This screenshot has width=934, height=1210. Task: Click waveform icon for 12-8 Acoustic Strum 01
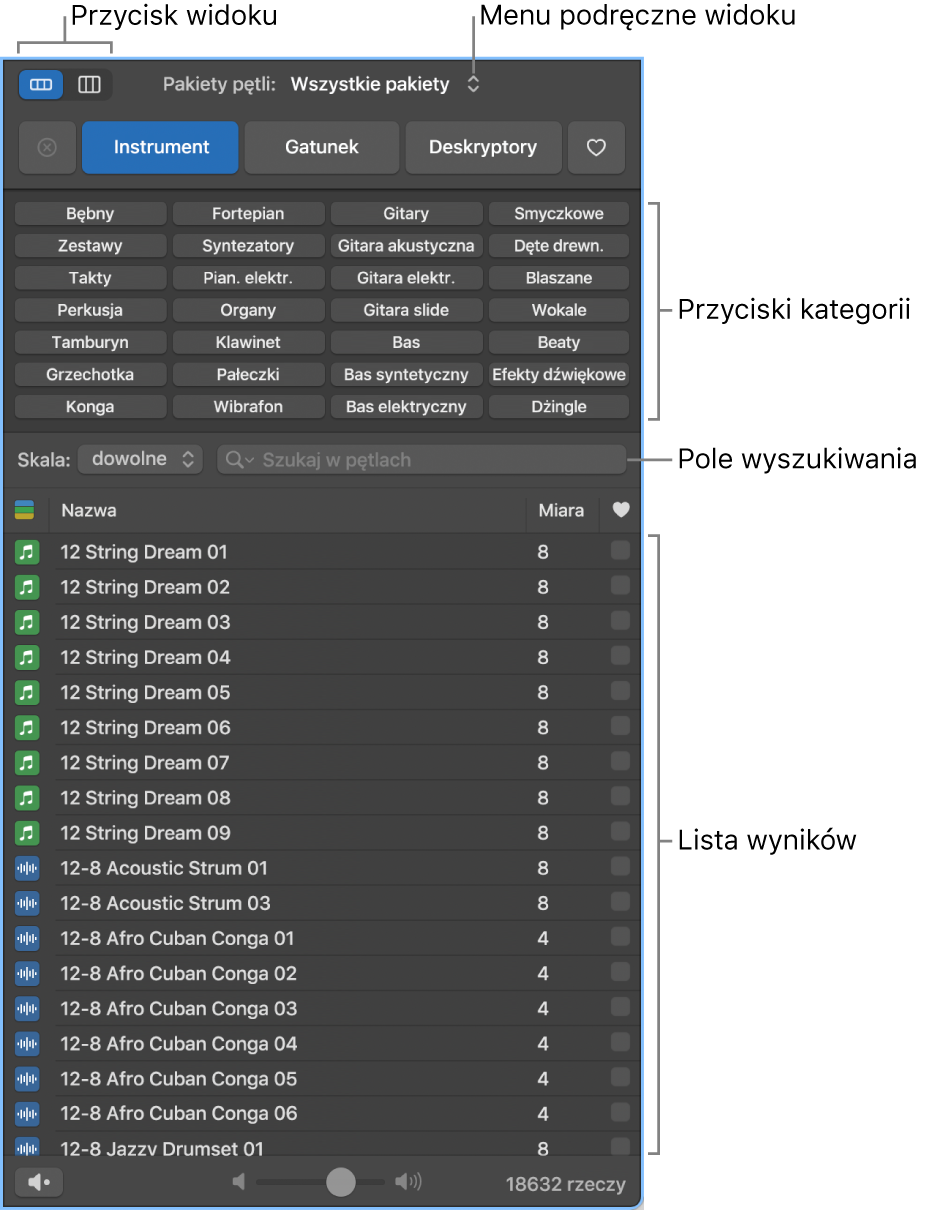tap(27, 868)
